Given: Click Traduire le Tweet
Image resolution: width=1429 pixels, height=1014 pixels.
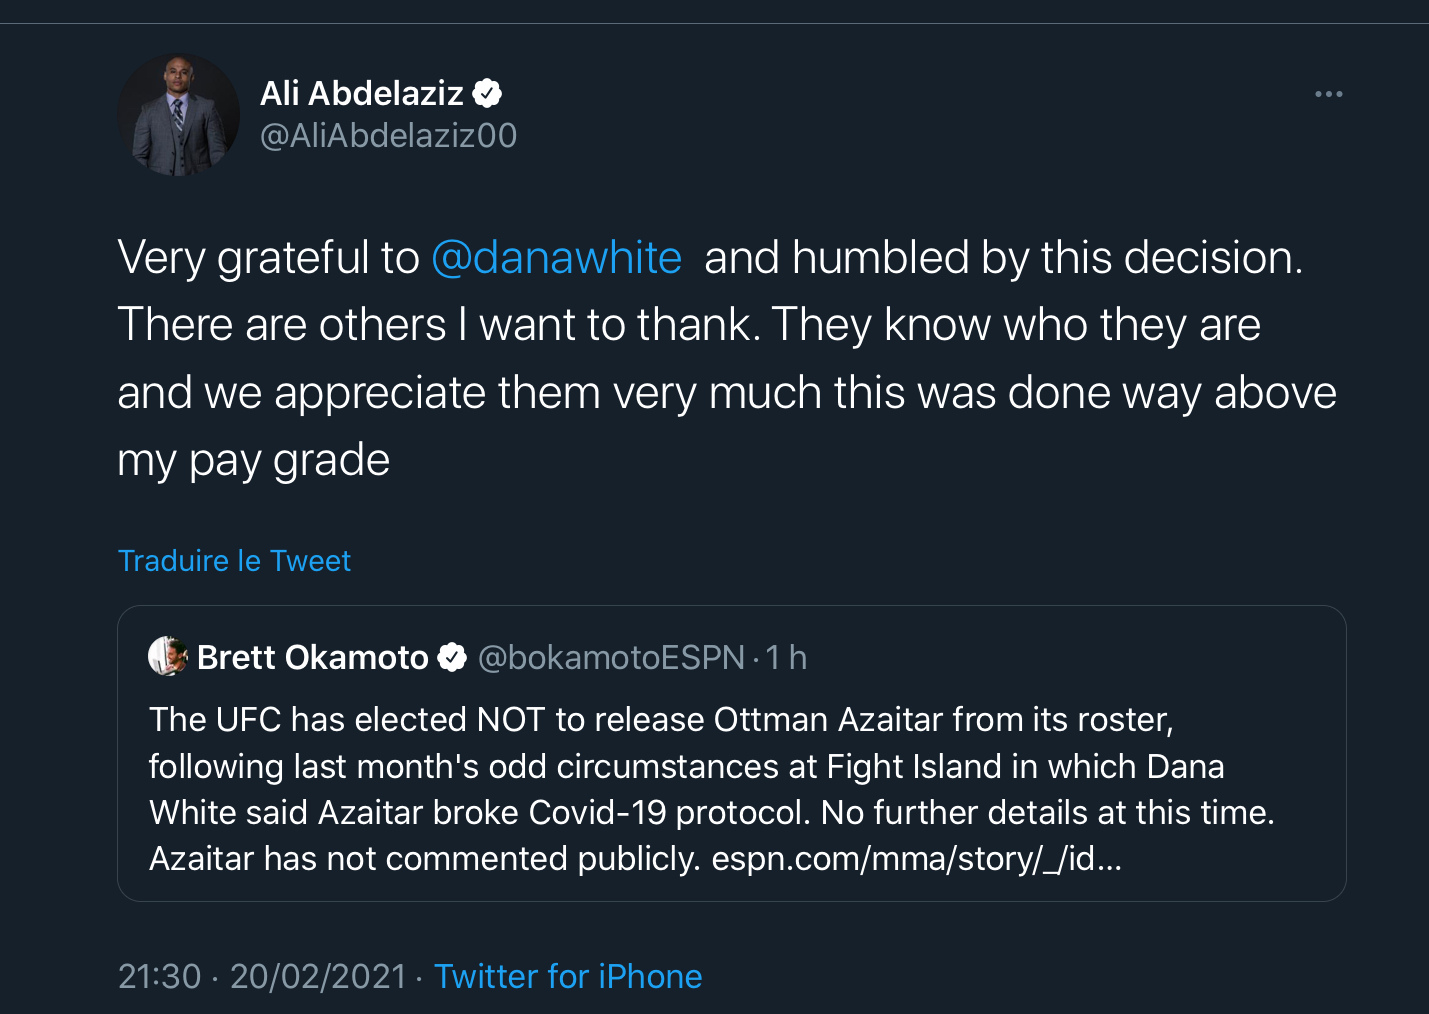Looking at the screenshot, I should pyautogui.click(x=234, y=560).
